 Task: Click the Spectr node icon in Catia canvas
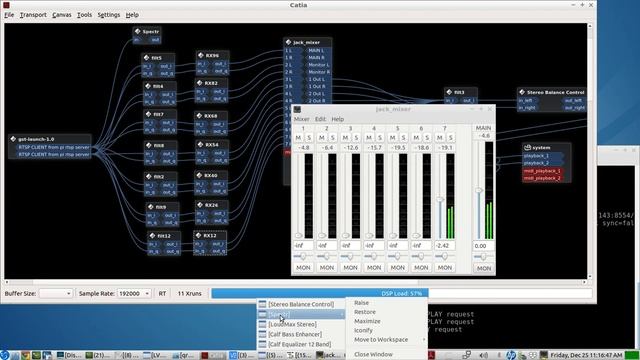[138, 31]
